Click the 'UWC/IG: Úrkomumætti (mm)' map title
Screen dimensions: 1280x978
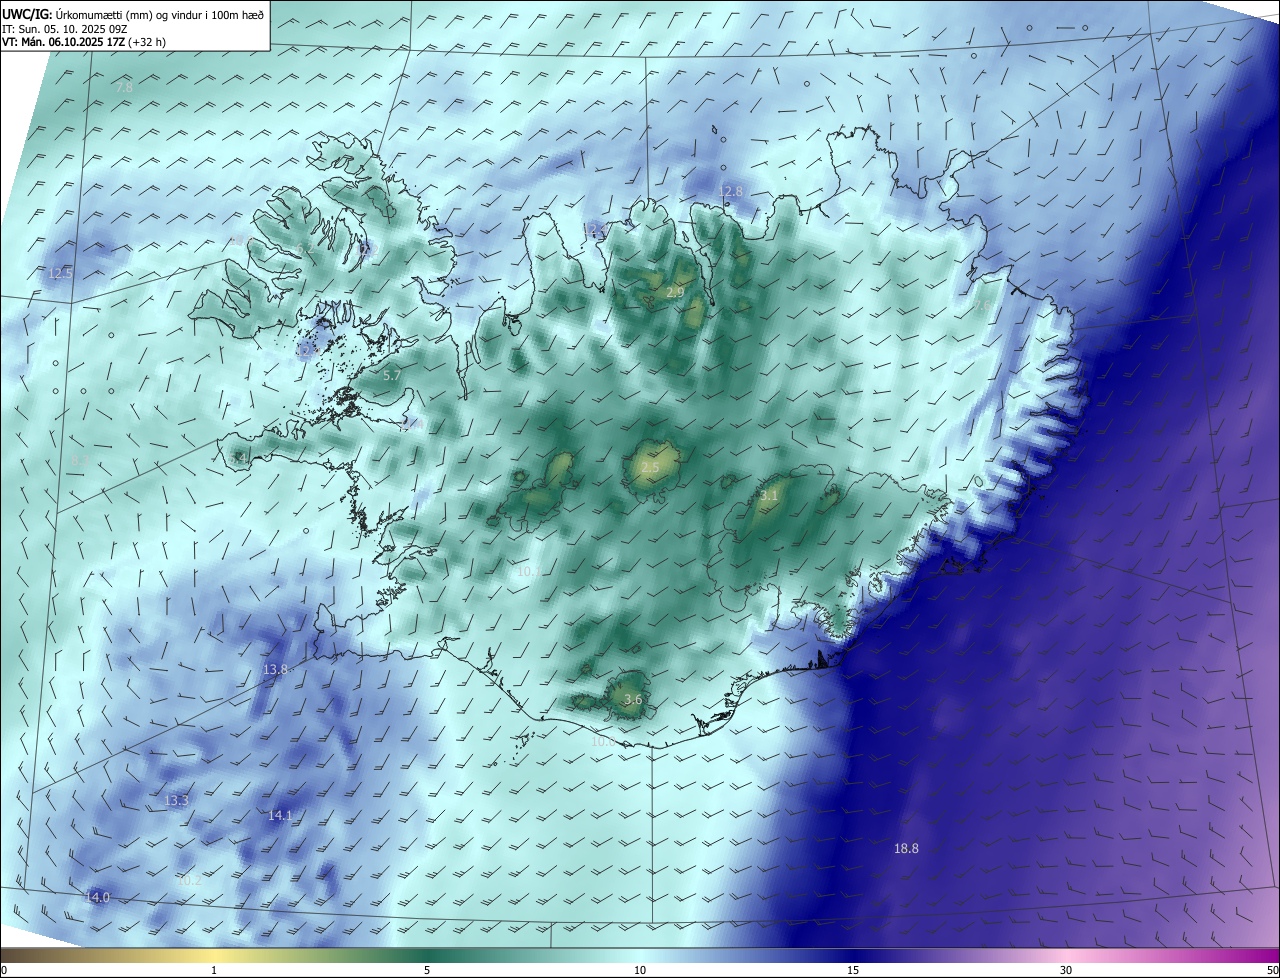[78, 14]
